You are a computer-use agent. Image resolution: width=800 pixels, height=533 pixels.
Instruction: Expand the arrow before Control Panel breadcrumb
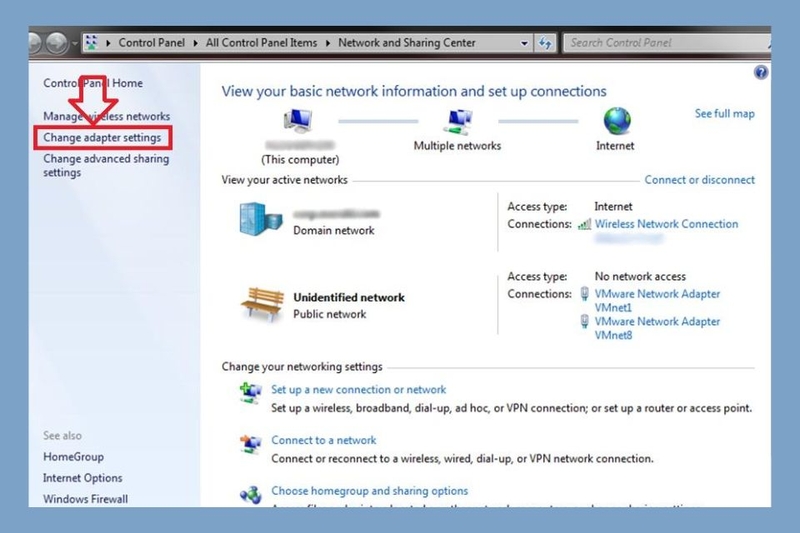pyautogui.click(x=108, y=43)
